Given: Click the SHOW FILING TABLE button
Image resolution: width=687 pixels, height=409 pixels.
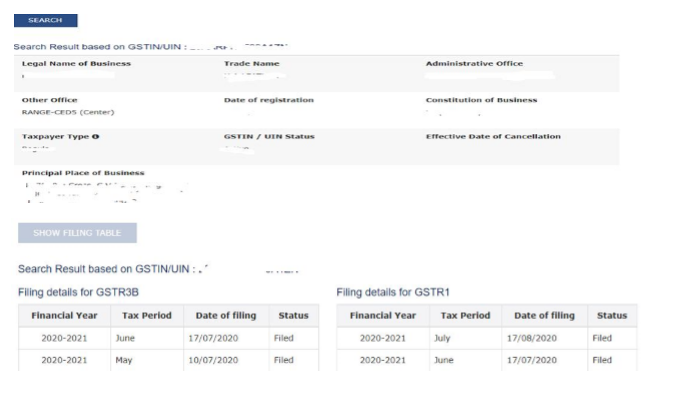Looking at the screenshot, I should pyautogui.click(x=77, y=233).
